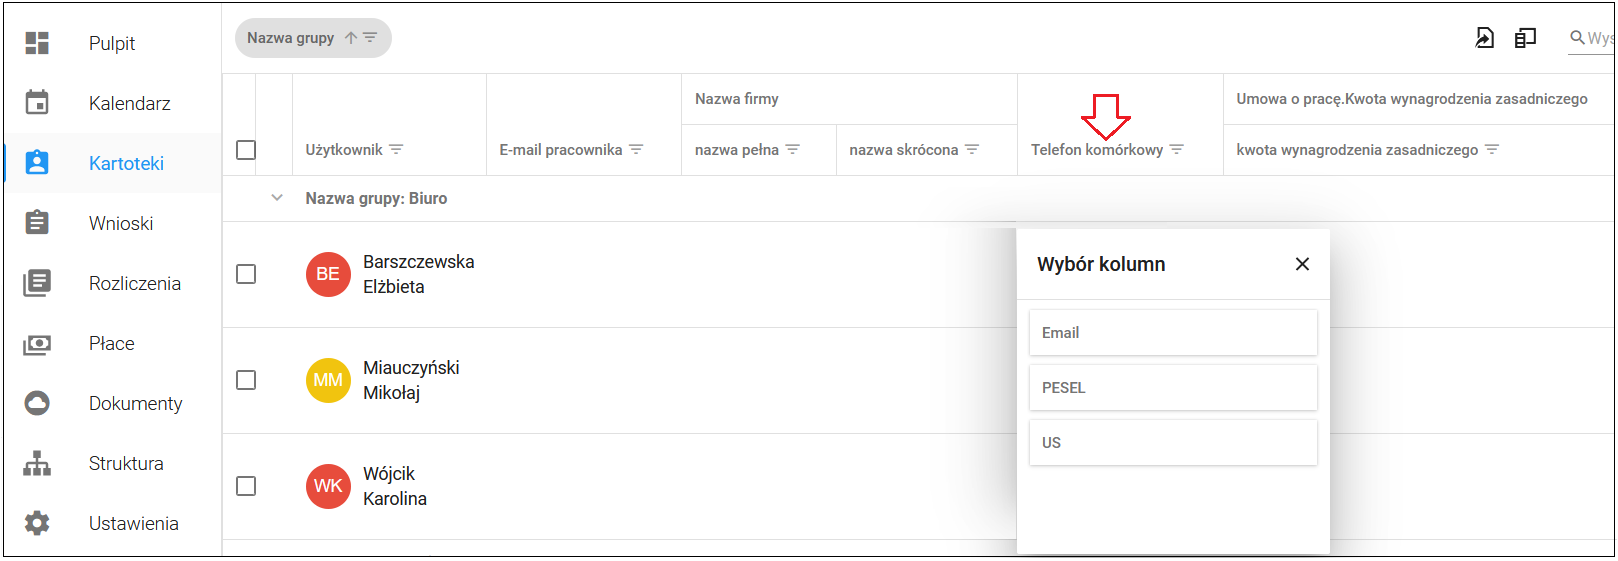The image size is (1618, 561).
Task: Click the Wnioski clipboard icon
Action: [37, 222]
